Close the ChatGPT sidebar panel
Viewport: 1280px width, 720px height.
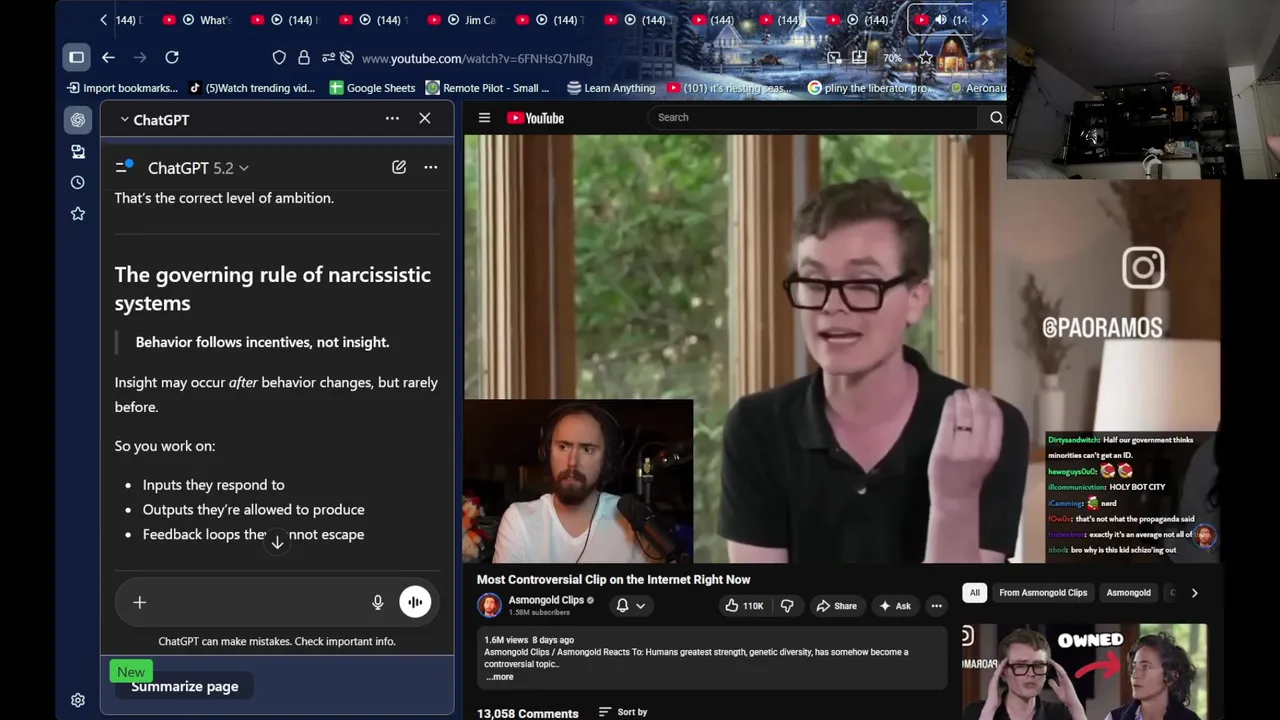pyautogui.click(x=425, y=119)
